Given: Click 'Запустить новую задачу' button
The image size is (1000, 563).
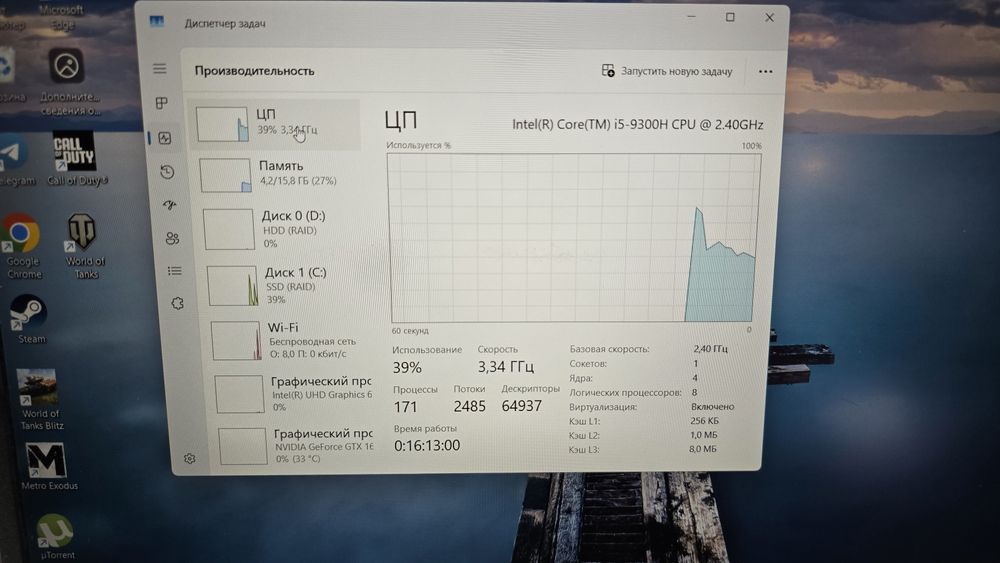Looking at the screenshot, I should pos(667,71).
